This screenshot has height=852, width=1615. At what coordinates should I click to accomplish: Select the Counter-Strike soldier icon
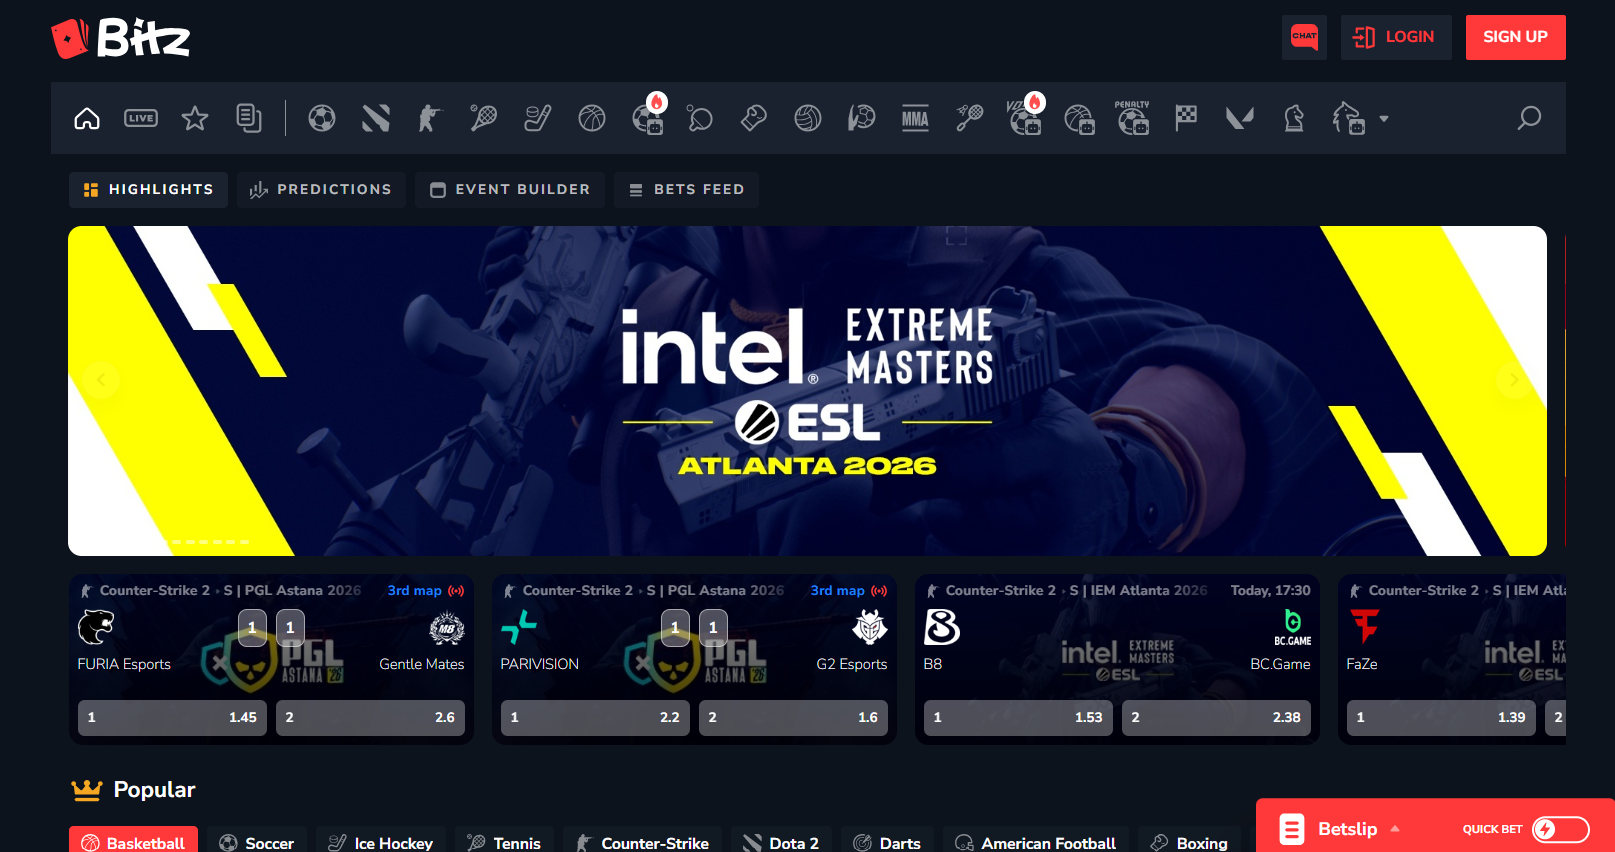point(429,118)
